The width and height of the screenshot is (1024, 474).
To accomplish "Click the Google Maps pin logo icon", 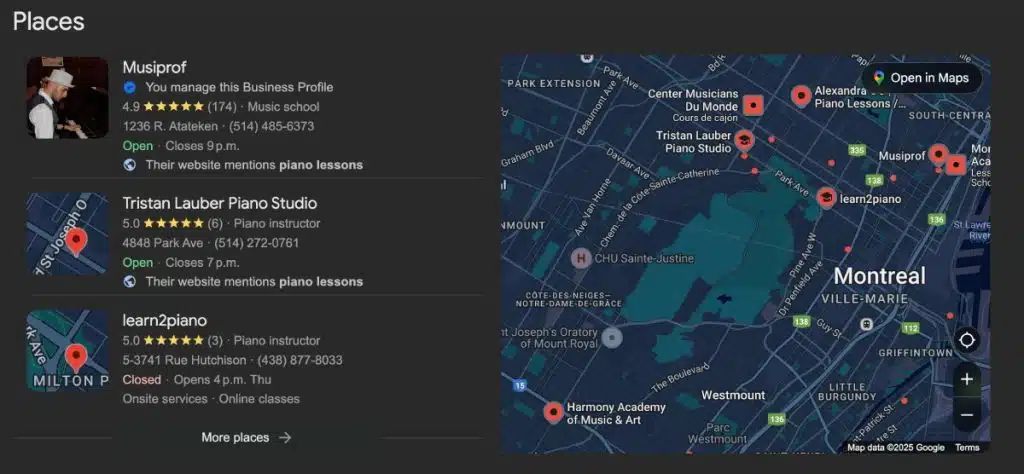I will pos(878,78).
